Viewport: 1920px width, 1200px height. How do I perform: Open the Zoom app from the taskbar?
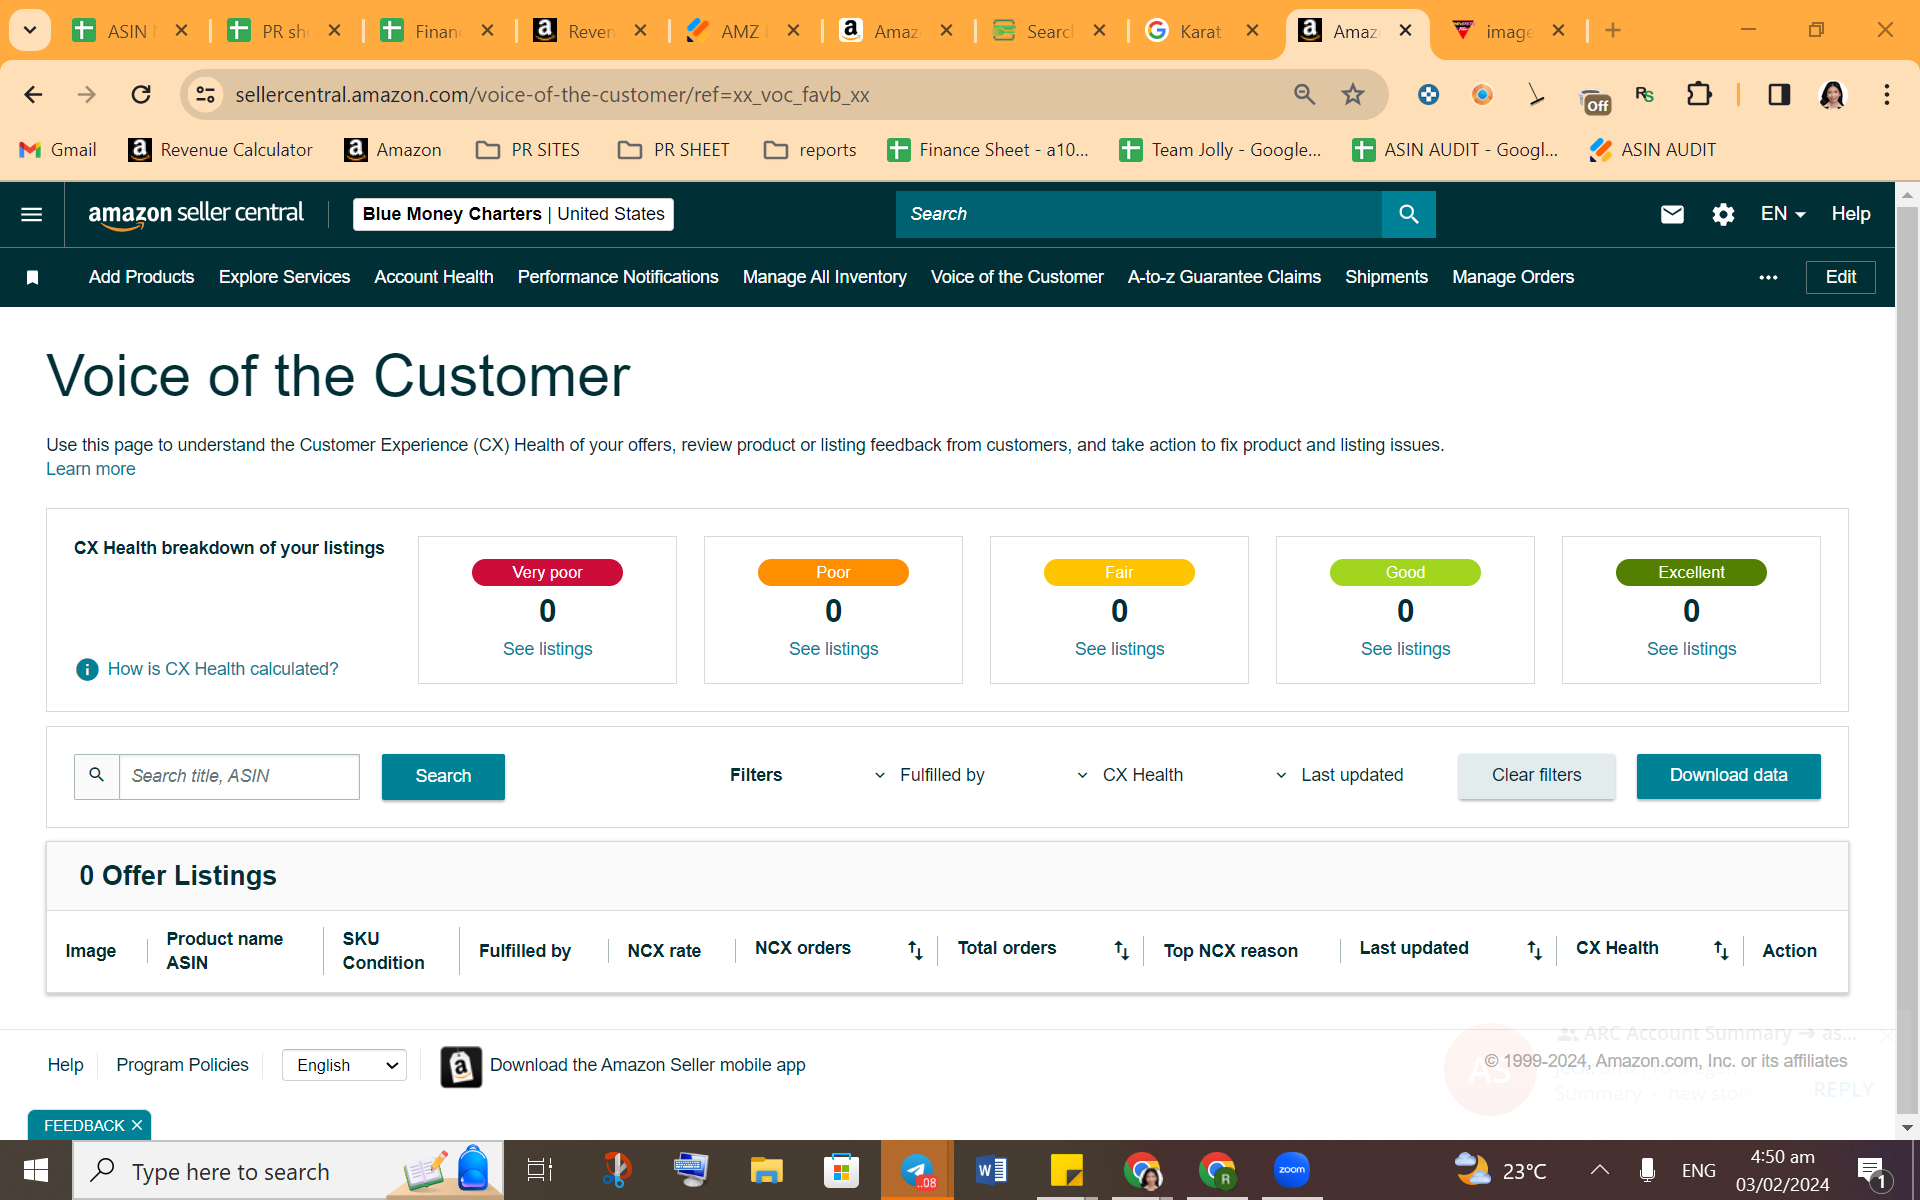click(x=1292, y=1170)
